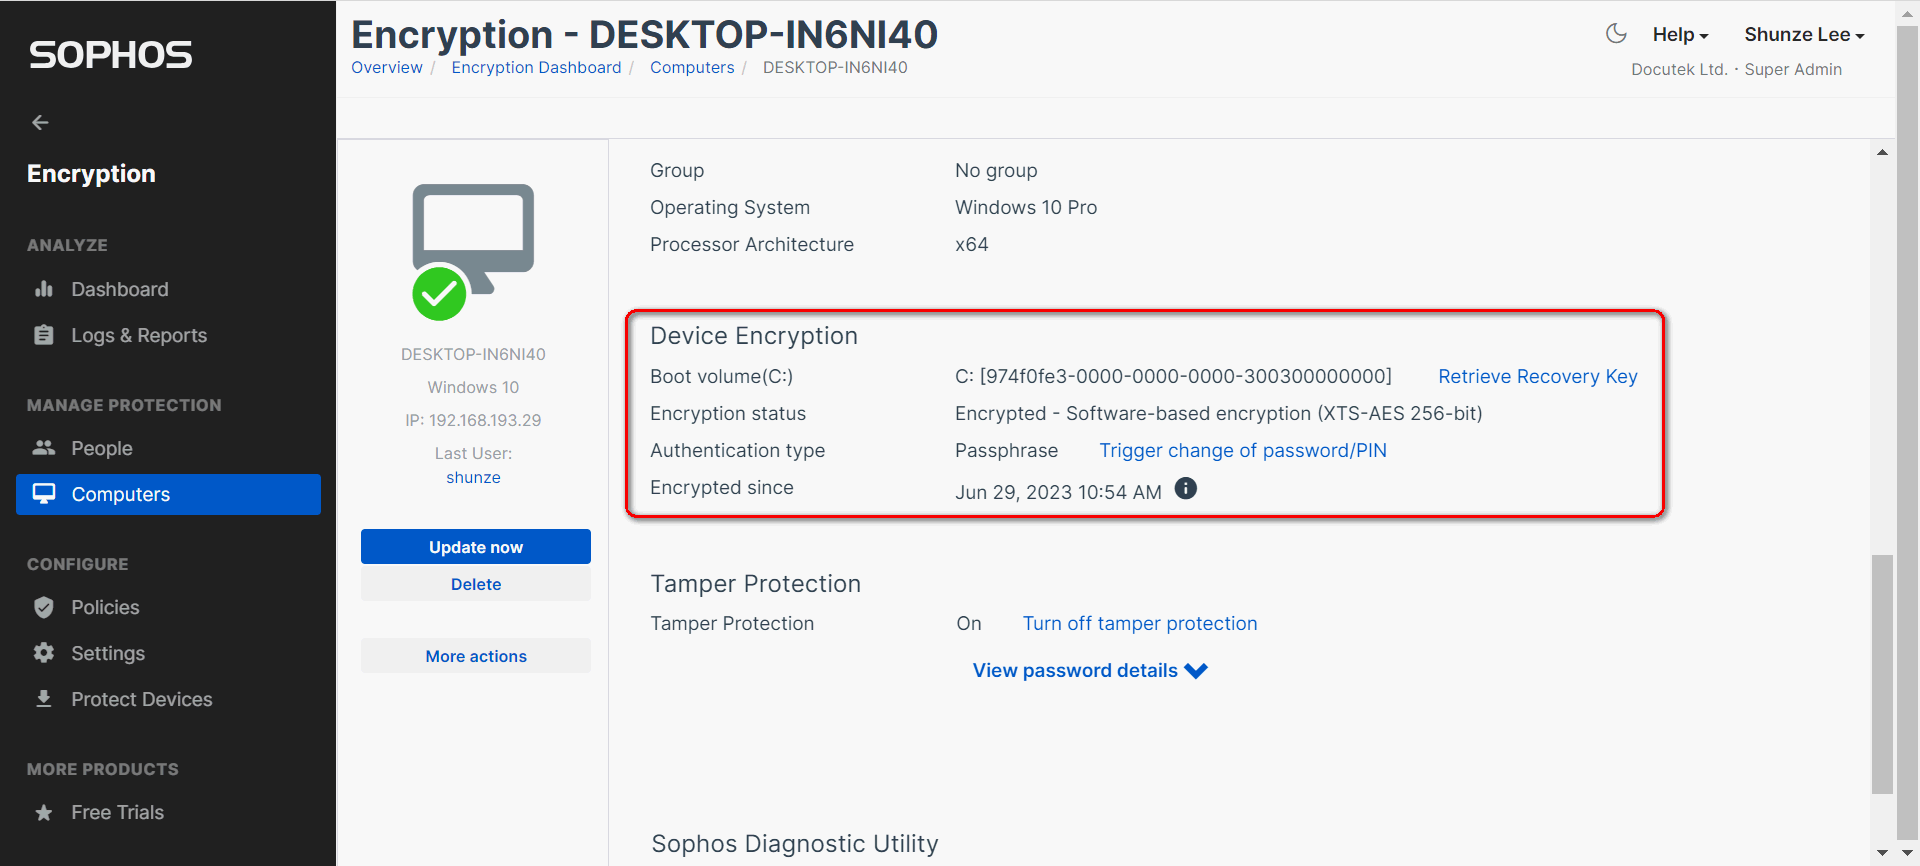Click the Policies shield icon

pos(44,607)
